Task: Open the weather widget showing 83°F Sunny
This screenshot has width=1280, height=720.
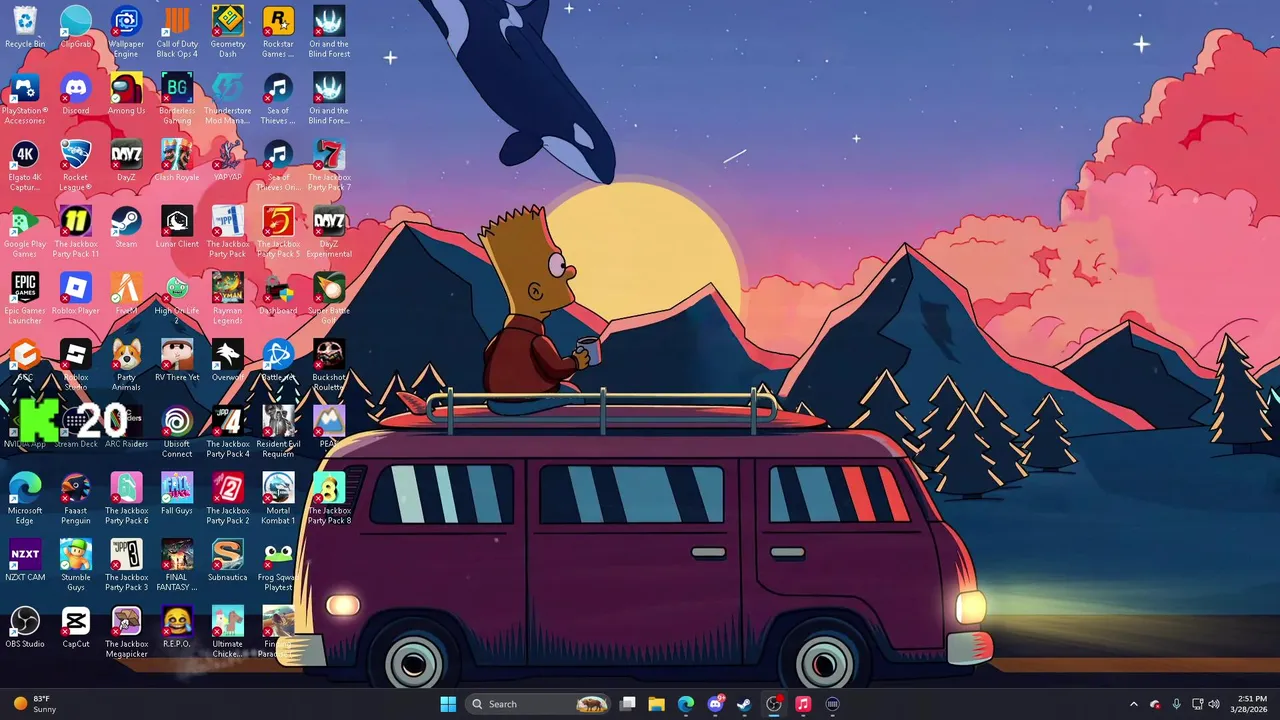Action: coord(33,704)
